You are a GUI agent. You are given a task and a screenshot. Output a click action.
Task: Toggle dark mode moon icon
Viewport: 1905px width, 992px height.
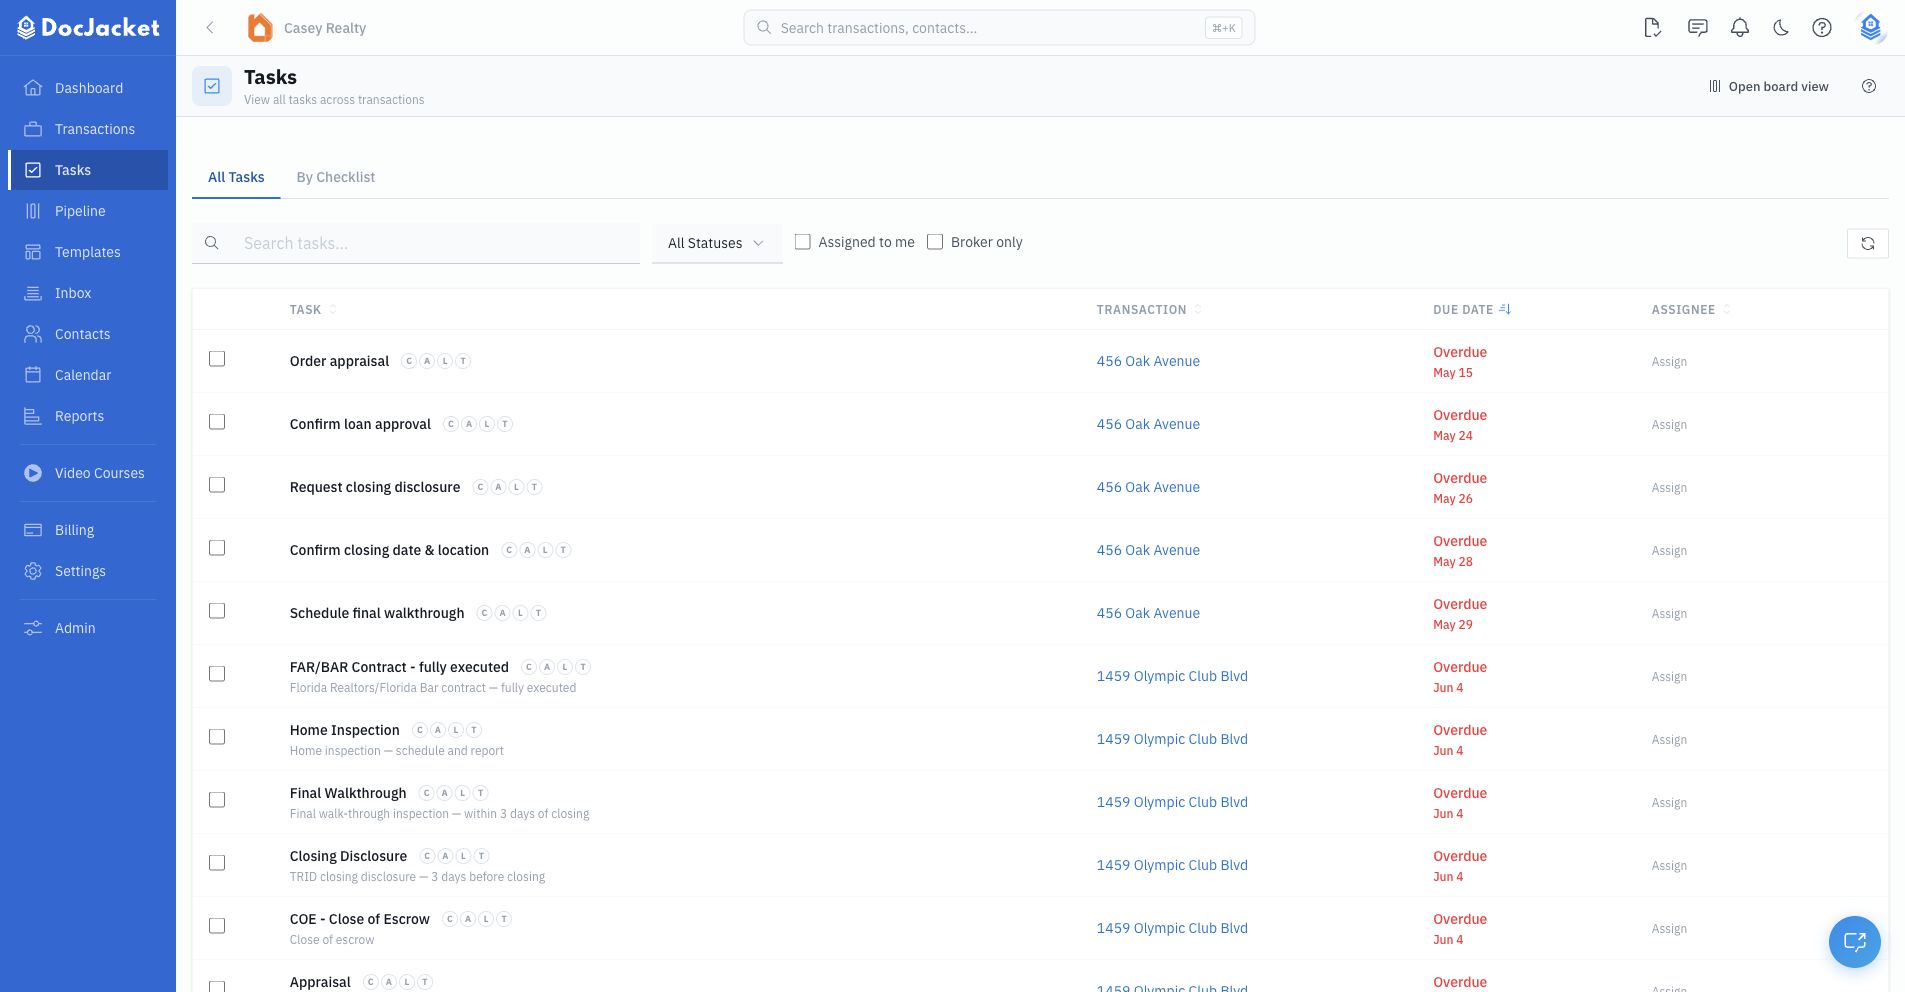pyautogui.click(x=1781, y=28)
